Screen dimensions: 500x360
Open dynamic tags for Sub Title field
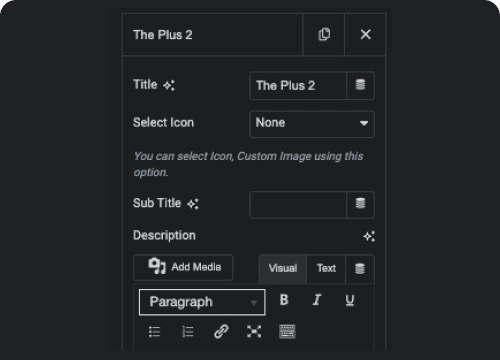360,204
